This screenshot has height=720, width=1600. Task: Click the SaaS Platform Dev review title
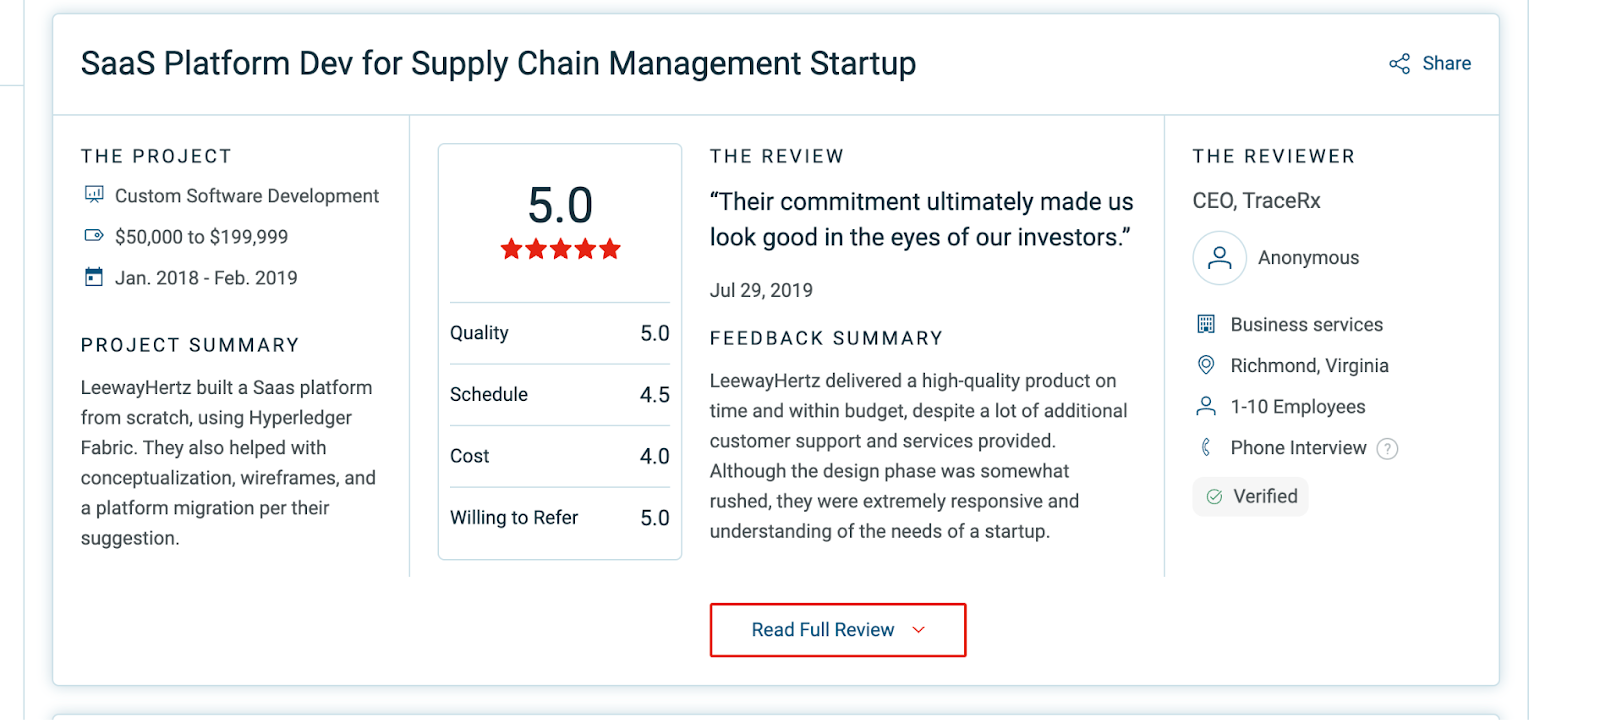point(498,63)
